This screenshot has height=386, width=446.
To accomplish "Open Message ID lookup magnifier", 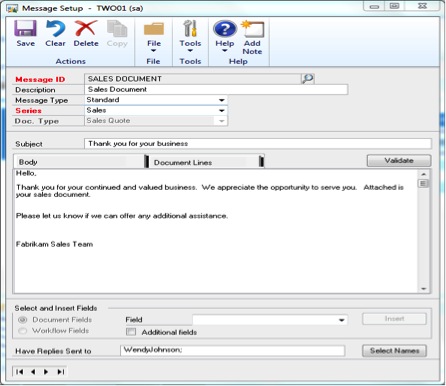I will (x=307, y=79).
